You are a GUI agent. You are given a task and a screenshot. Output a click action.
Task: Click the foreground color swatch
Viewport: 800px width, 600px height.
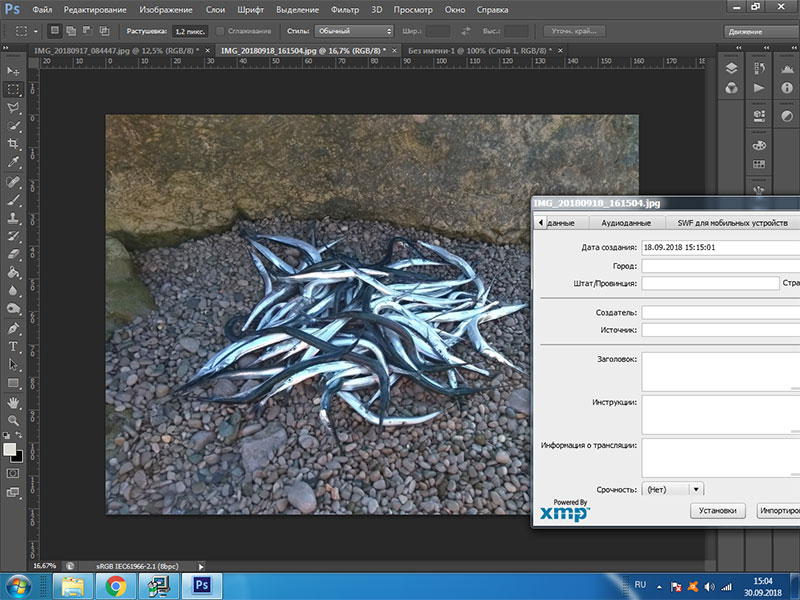click(10, 449)
